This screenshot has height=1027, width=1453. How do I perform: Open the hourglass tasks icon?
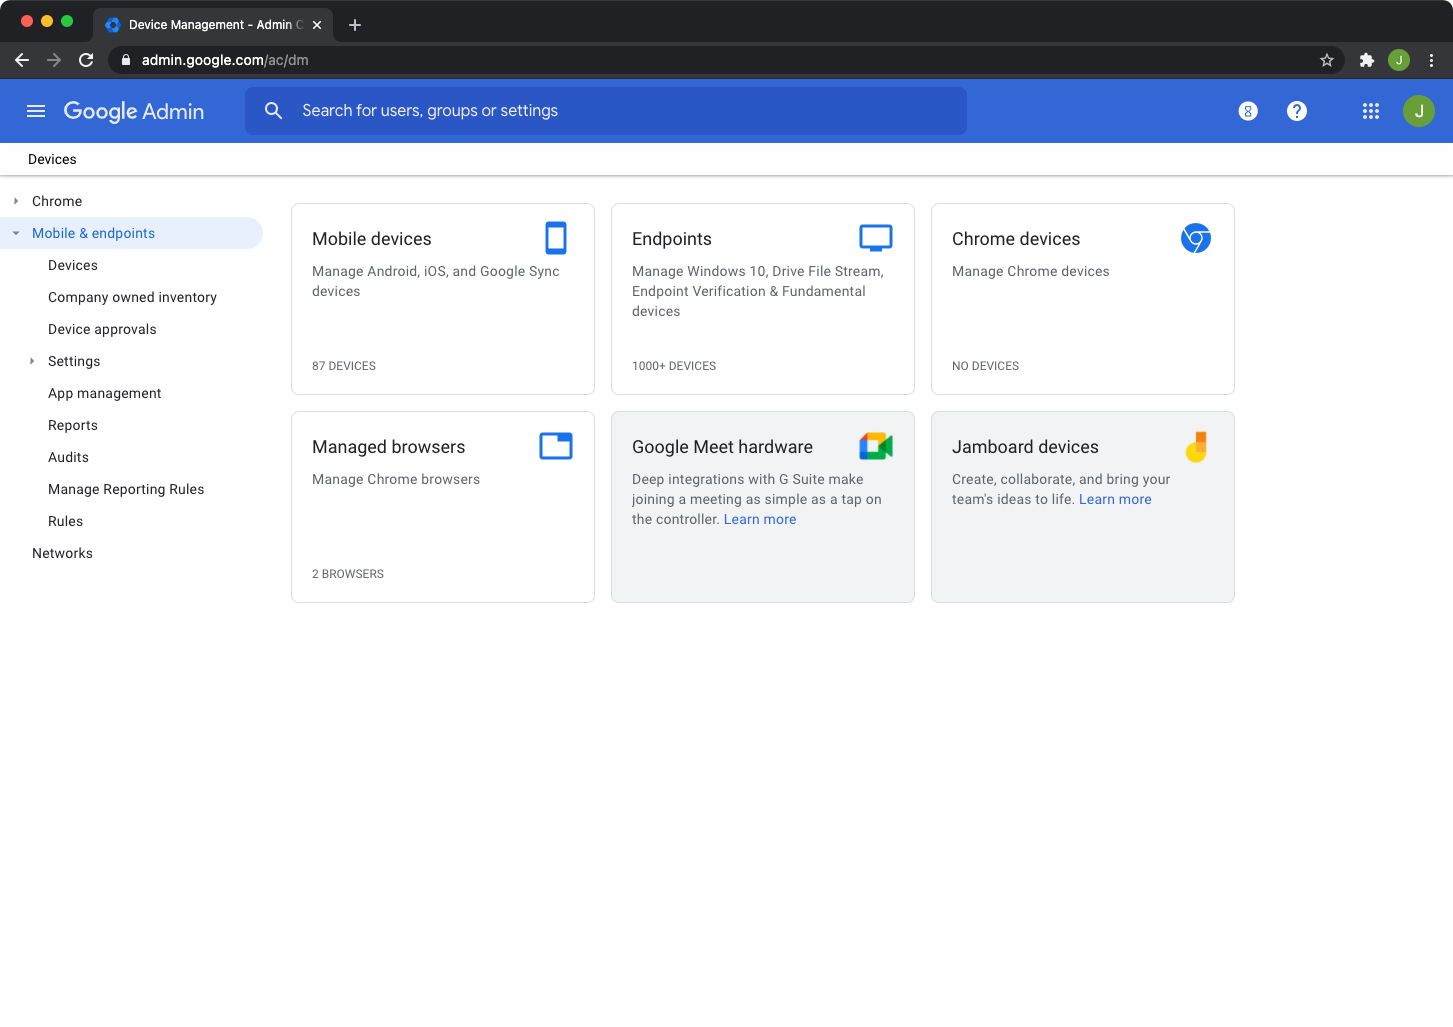pos(1248,111)
